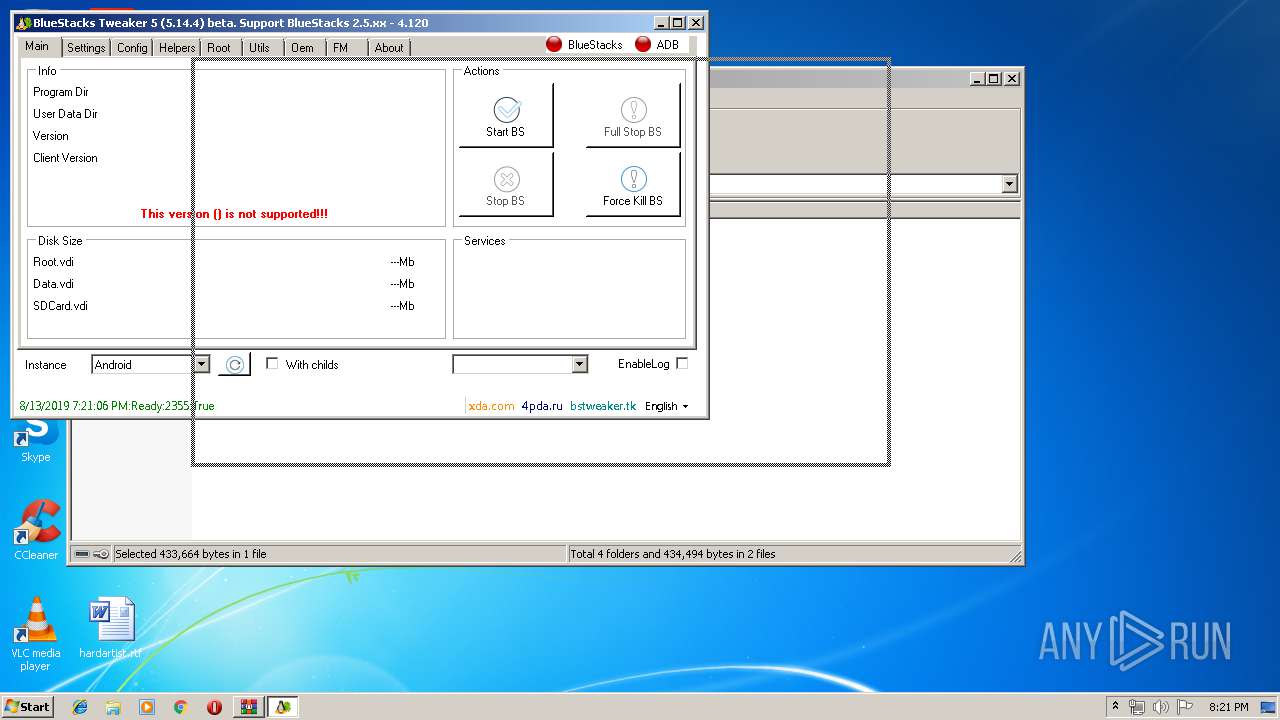Toggle the EnableLog checkbox

682,364
